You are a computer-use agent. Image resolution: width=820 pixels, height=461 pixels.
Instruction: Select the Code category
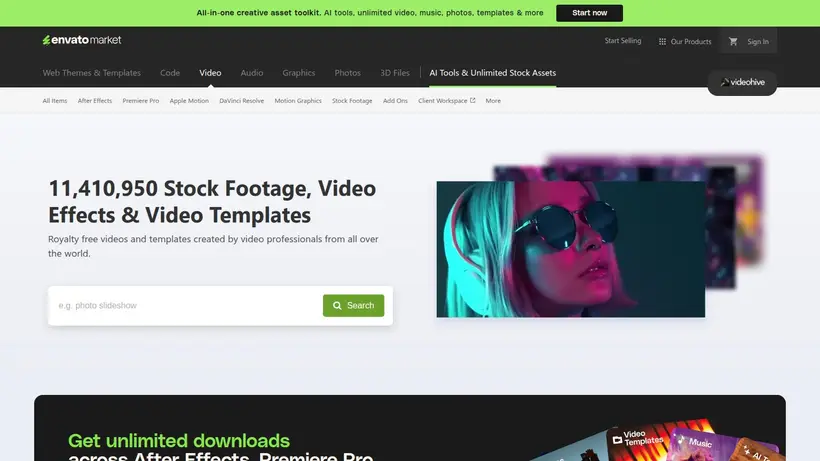[170, 73]
